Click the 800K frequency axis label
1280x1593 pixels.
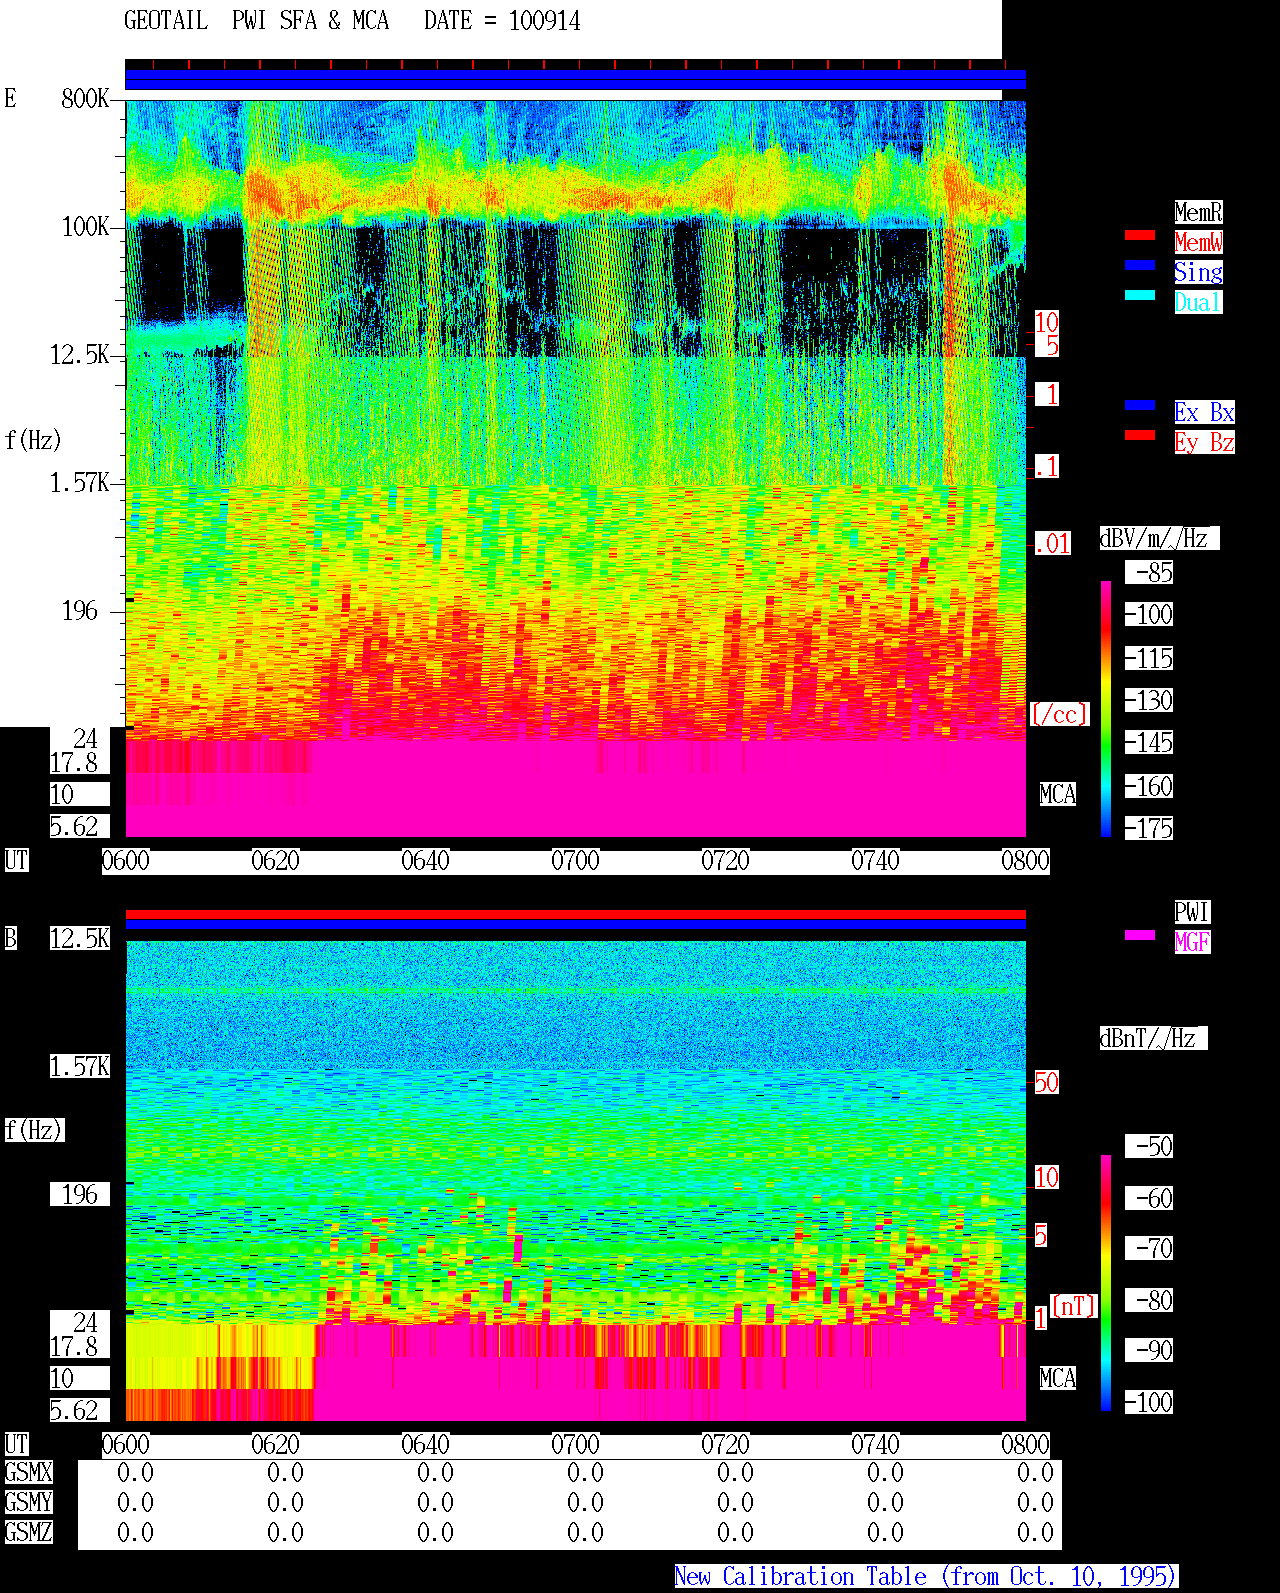pyautogui.click(x=85, y=99)
